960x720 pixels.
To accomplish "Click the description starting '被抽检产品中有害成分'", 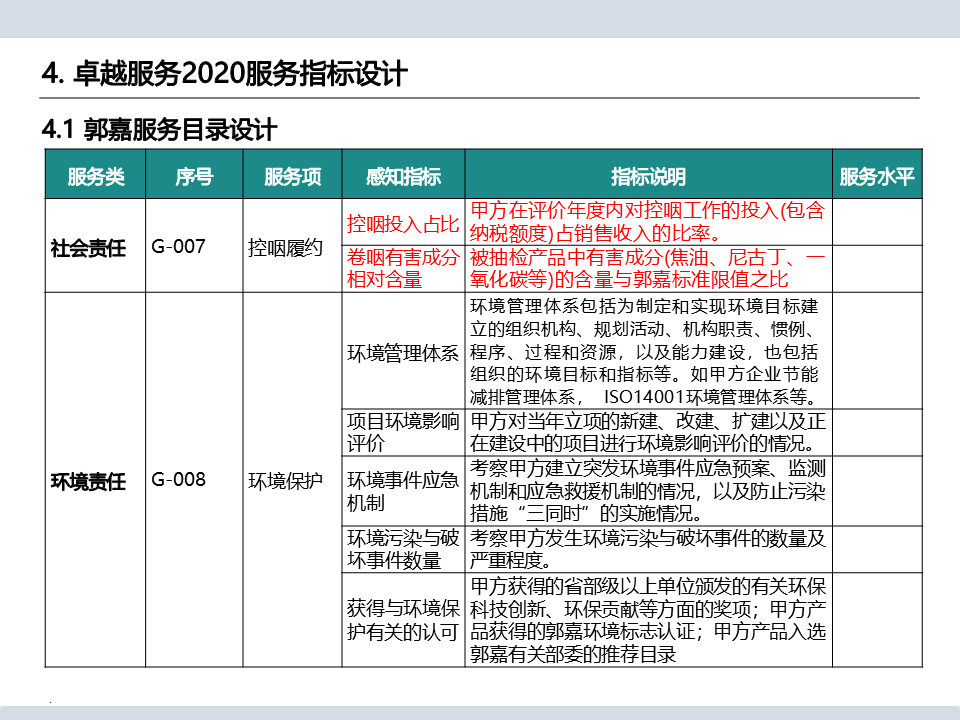I will click(x=648, y=269).
